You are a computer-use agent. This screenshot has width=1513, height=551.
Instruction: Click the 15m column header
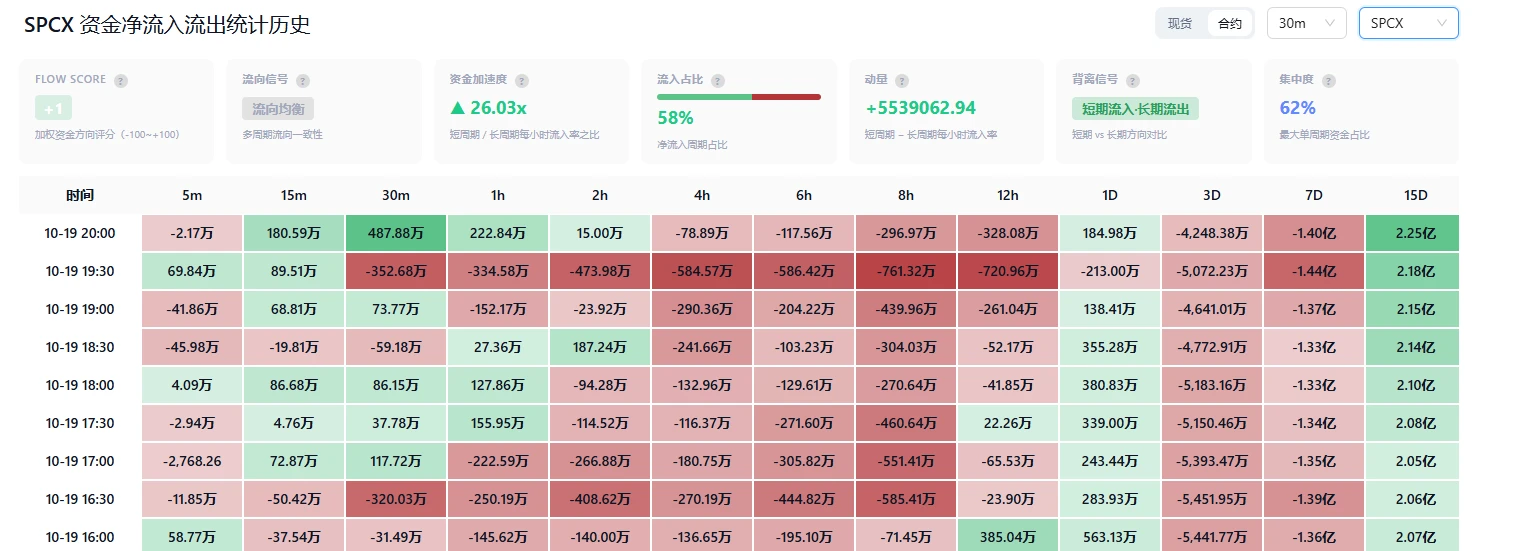[x=294, y=195]
